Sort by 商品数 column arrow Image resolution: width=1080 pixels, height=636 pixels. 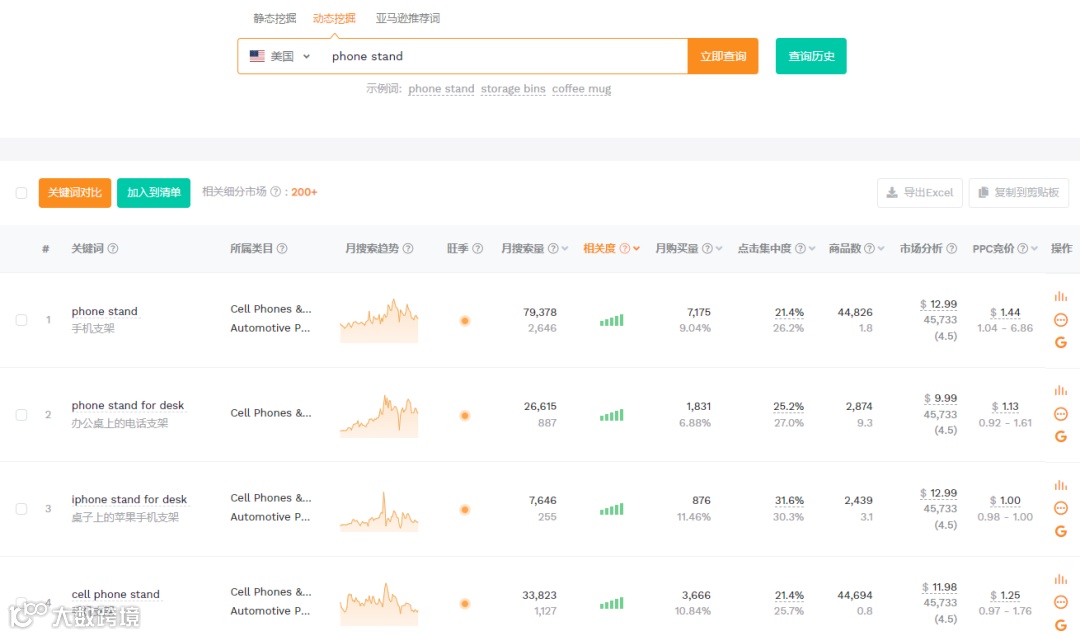pos(881,249)
